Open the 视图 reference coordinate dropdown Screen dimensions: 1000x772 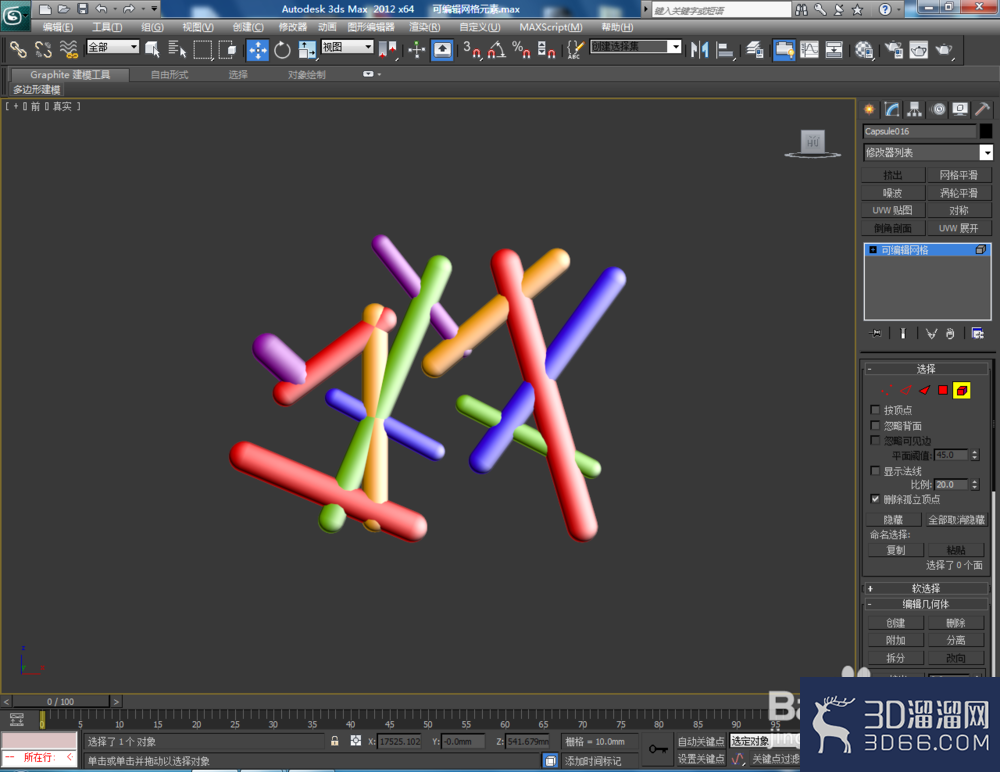coord(346,47)
